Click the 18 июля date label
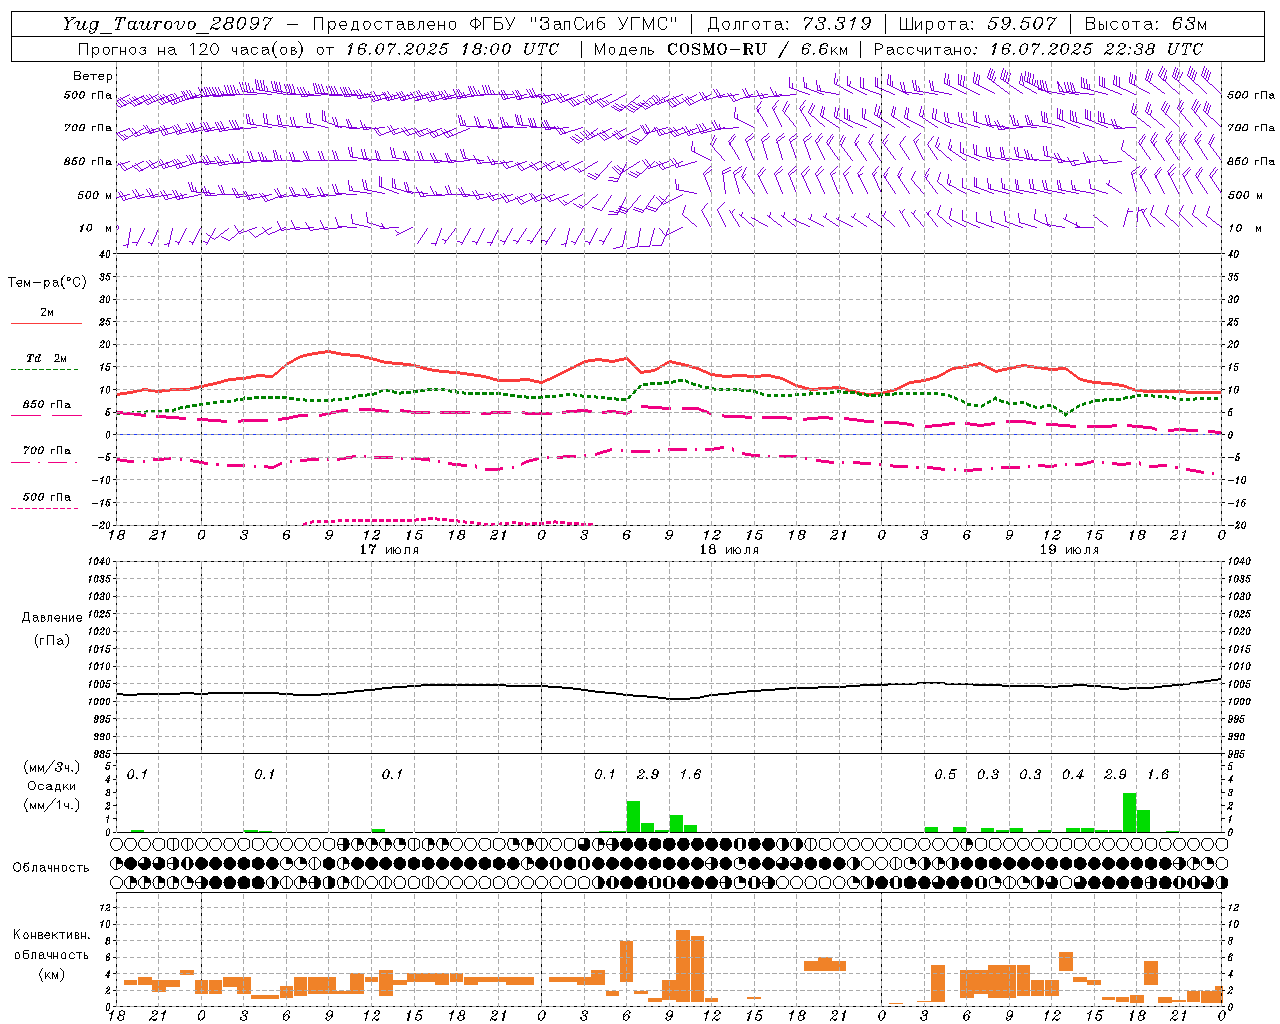This screenshot has height=1024, width=1280. click(x=729, y=550)
